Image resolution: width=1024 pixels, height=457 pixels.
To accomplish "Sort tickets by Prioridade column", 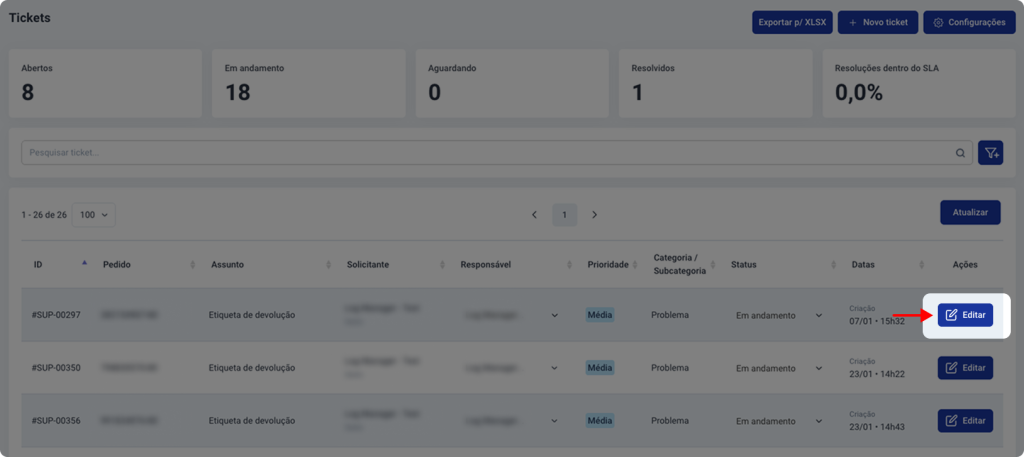I will pos(637,265).
